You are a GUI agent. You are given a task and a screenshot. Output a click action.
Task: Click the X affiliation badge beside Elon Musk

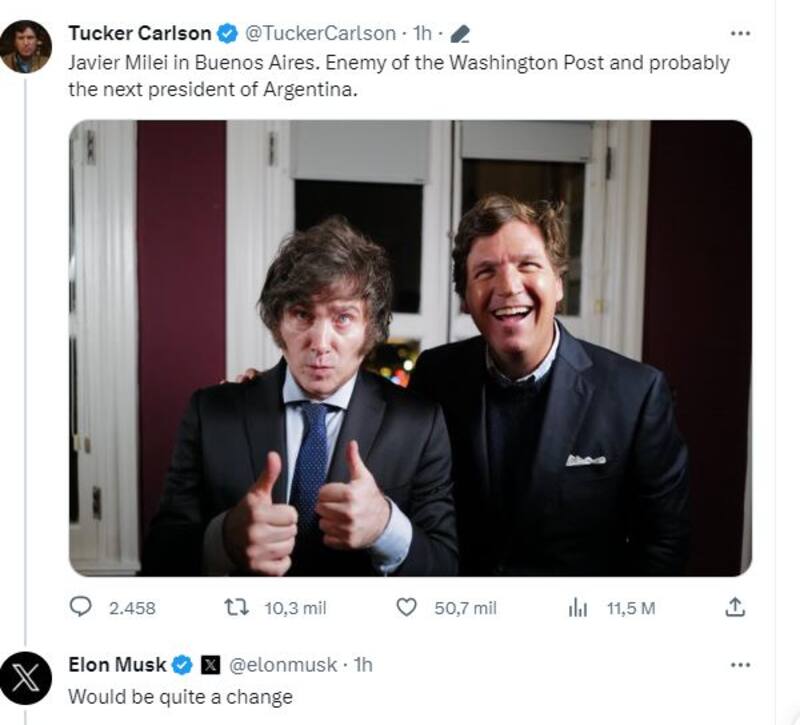[x=210, y=664]
